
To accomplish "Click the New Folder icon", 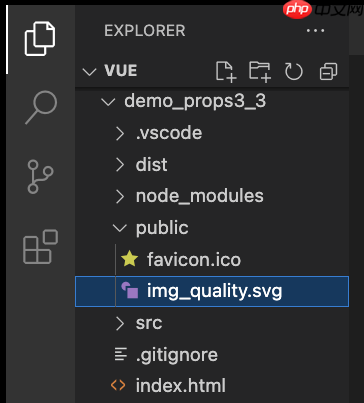I will (260, 71).
